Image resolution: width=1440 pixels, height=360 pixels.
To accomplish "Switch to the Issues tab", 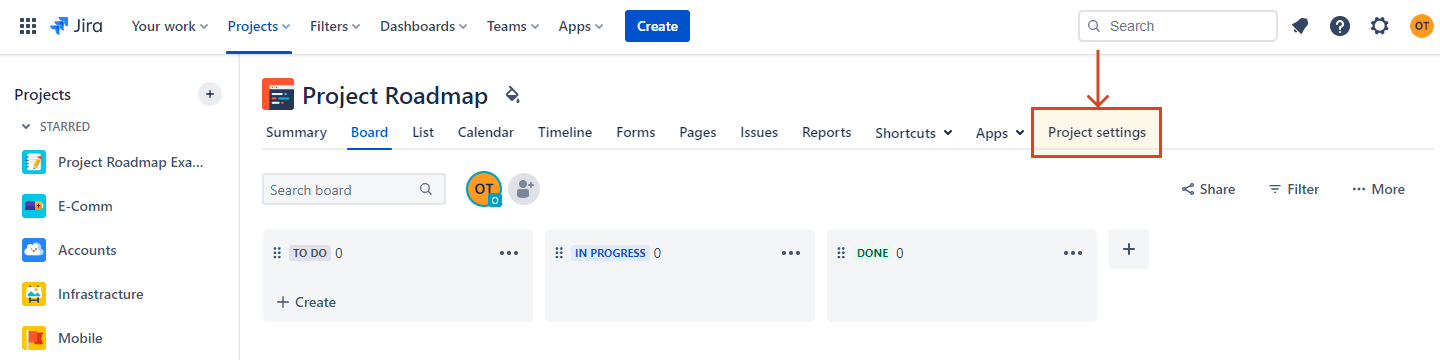I will 759,132.
